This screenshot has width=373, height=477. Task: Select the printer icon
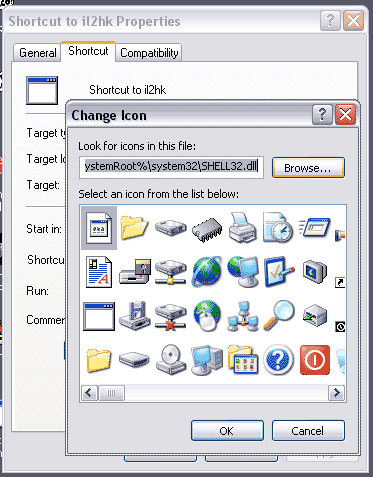point(243,227)
